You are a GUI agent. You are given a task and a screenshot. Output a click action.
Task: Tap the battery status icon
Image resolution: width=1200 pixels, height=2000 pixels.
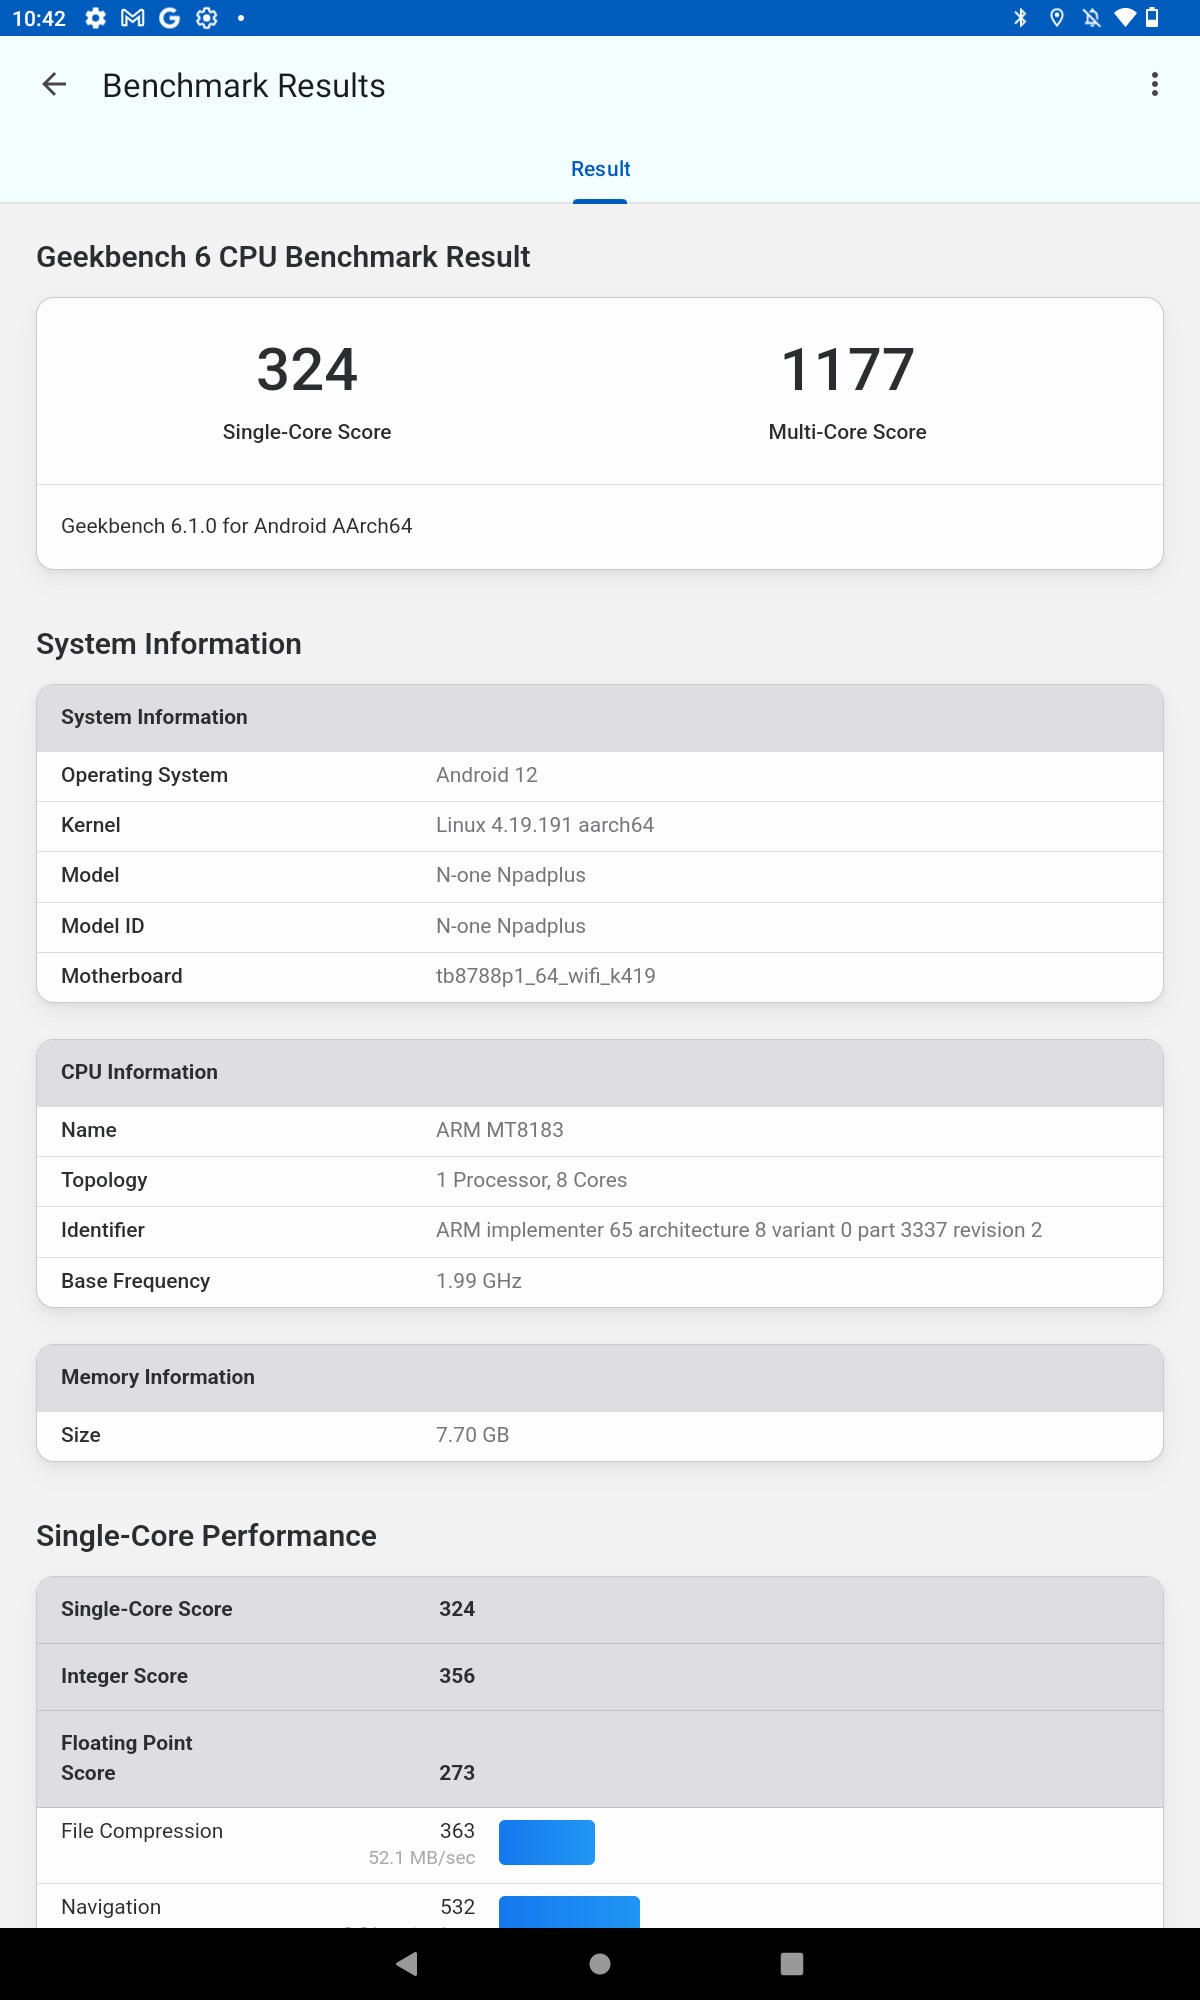point(1152,18)
